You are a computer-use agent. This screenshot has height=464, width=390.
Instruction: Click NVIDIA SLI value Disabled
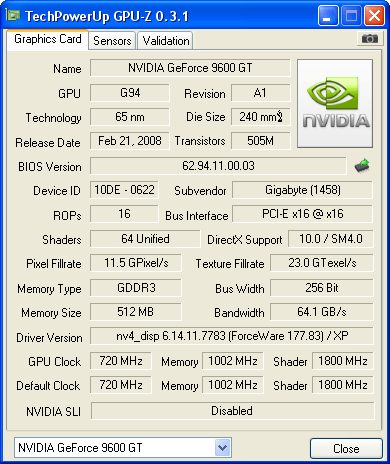(x=232, y=411)
